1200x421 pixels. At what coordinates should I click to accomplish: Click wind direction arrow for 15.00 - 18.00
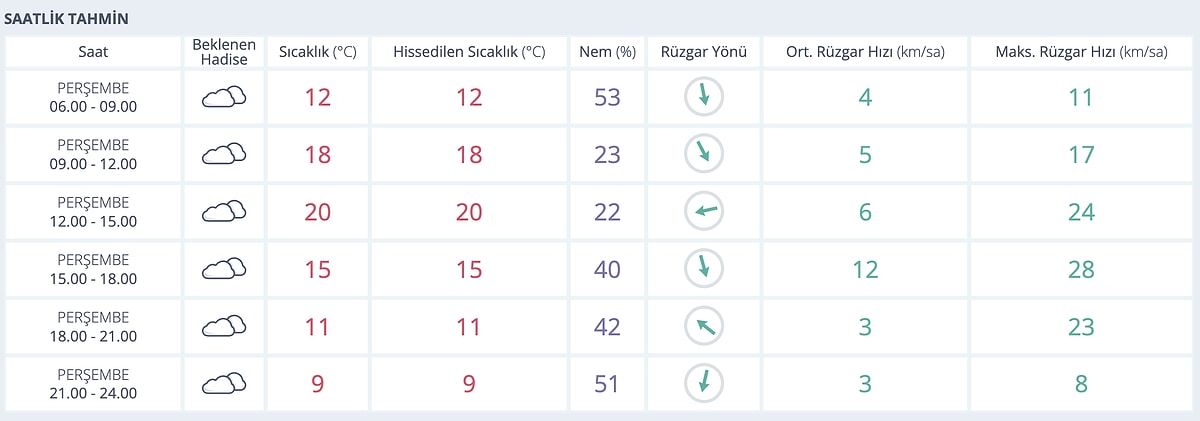(x=704, y=269)
